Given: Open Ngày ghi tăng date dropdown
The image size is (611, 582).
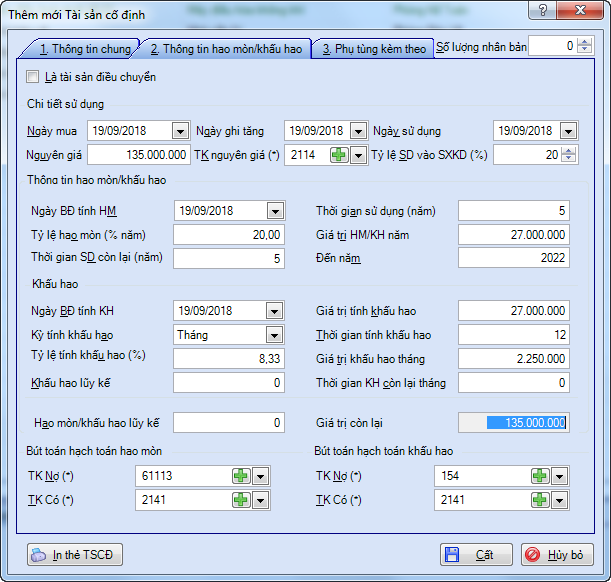Looking at the screenshot, I should click(358, 131).
